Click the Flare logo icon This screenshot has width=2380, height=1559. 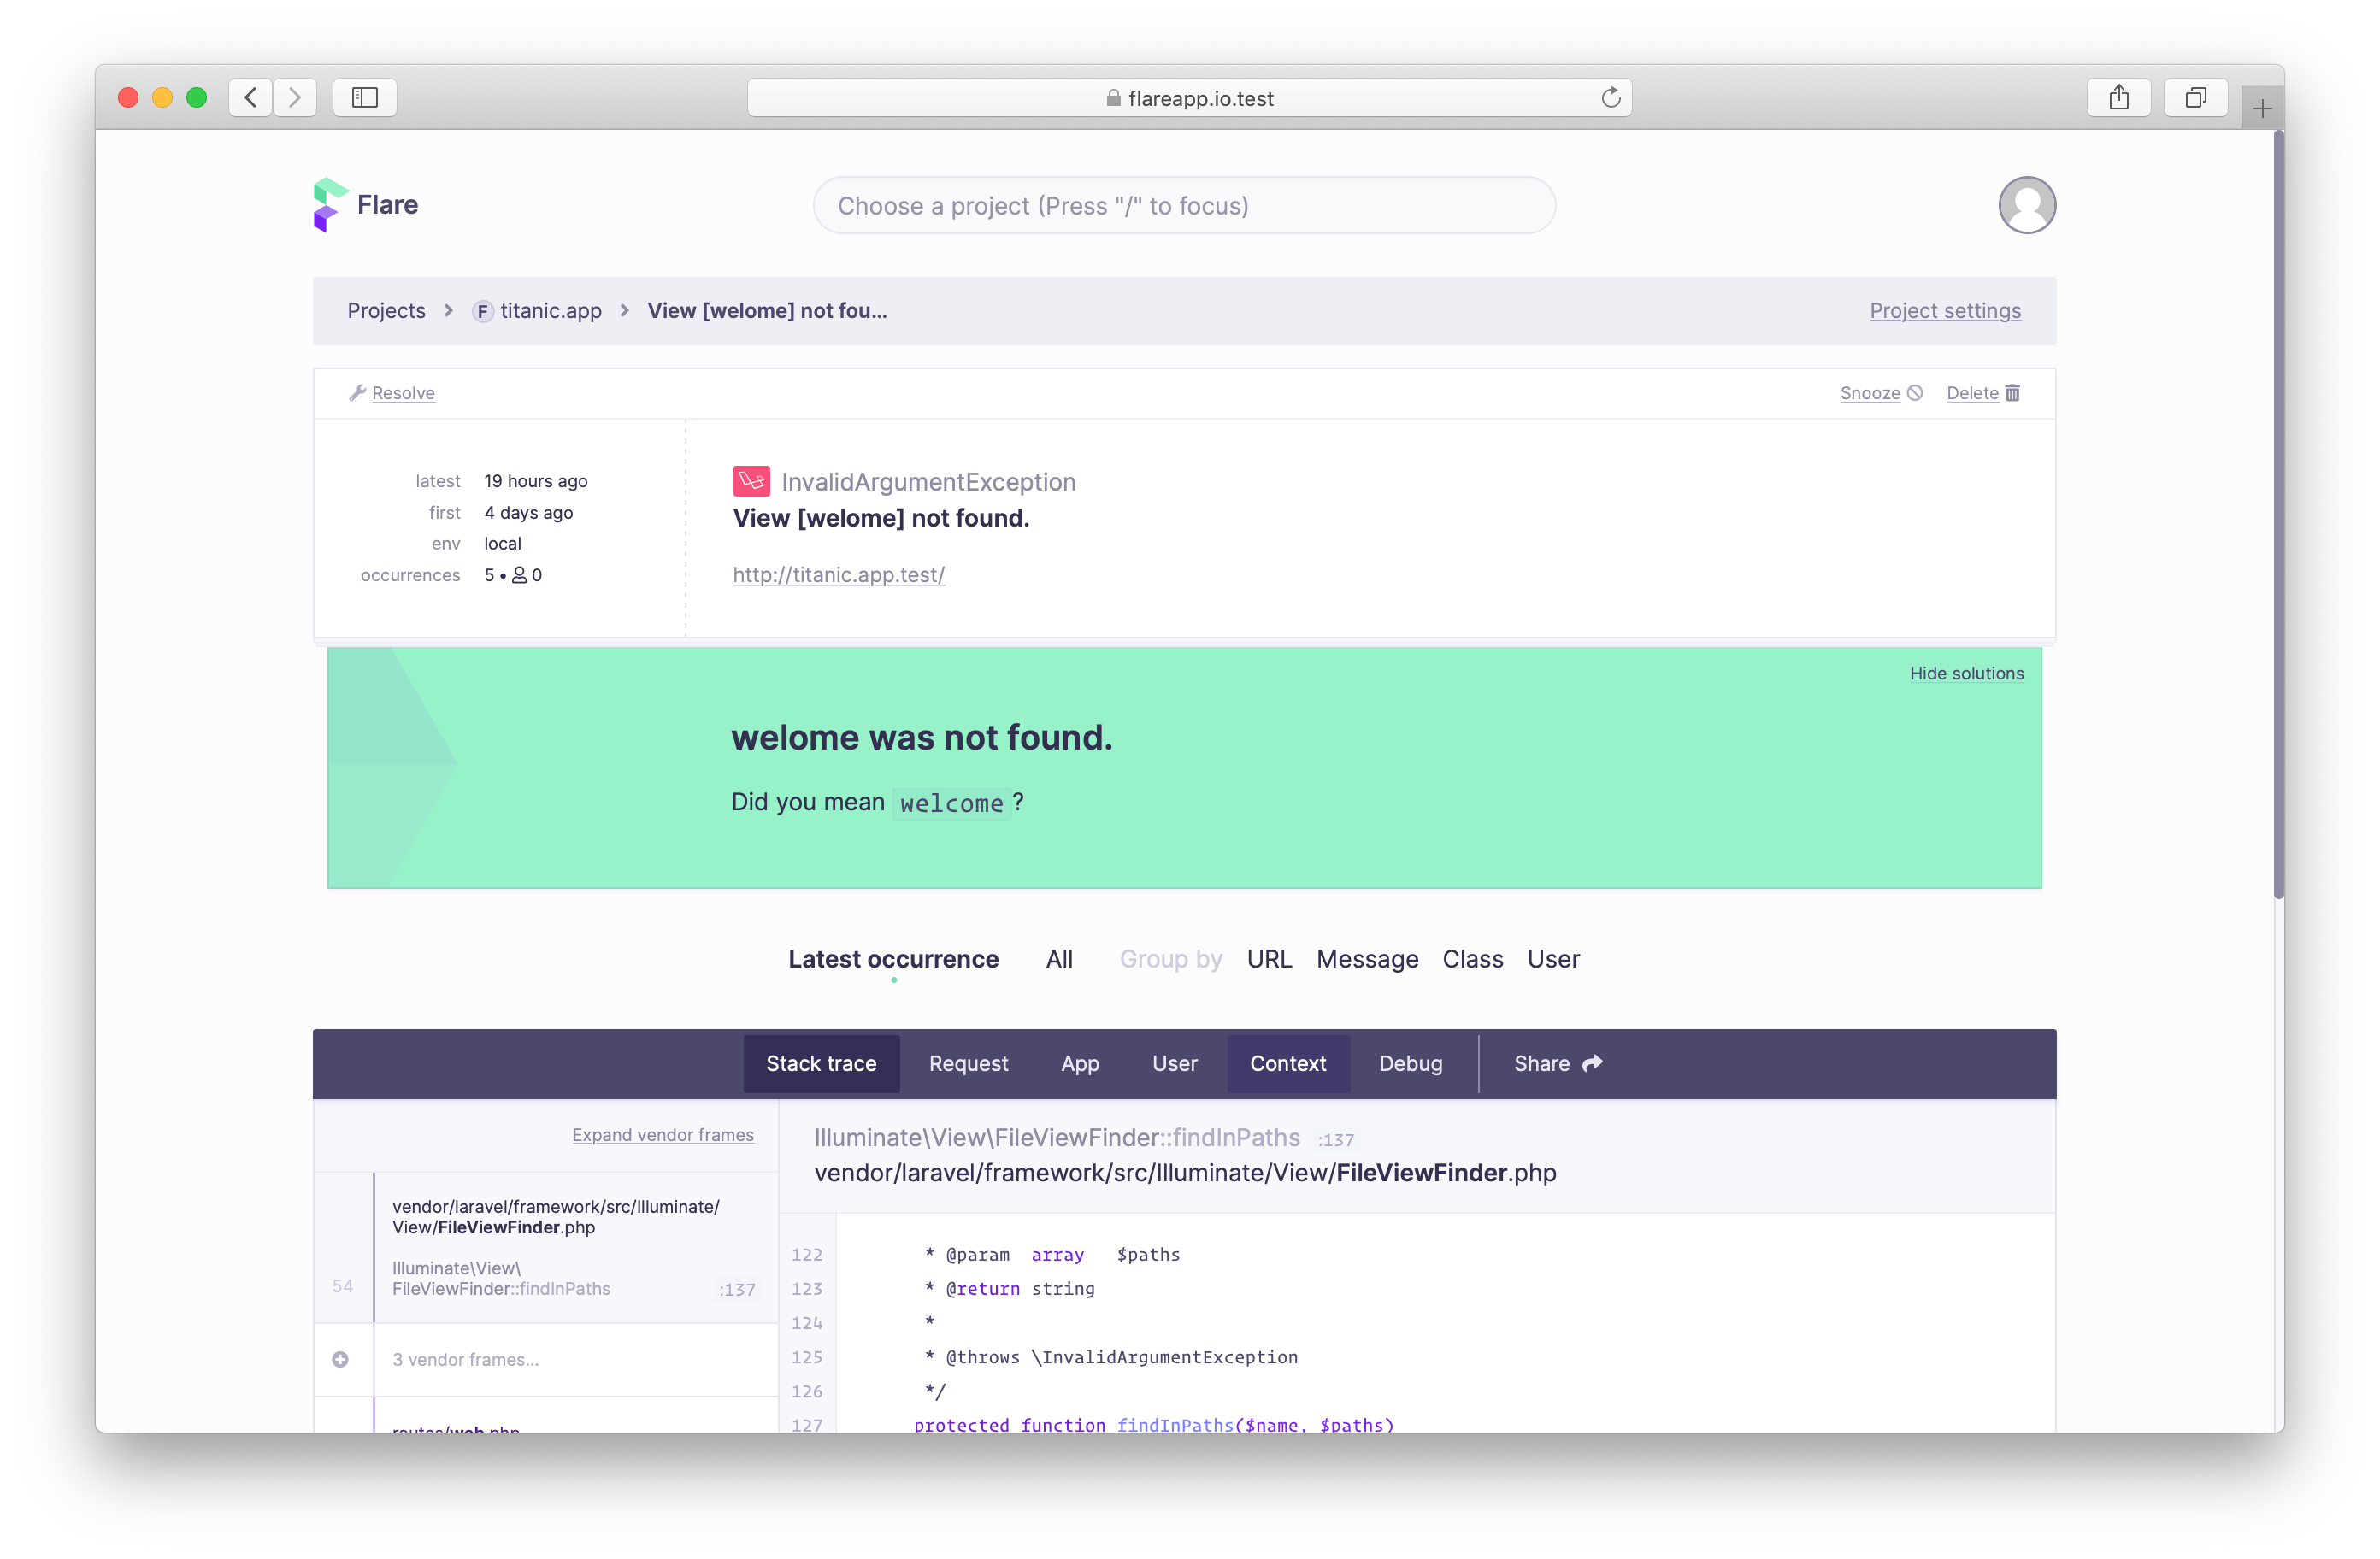click(330, 205)
